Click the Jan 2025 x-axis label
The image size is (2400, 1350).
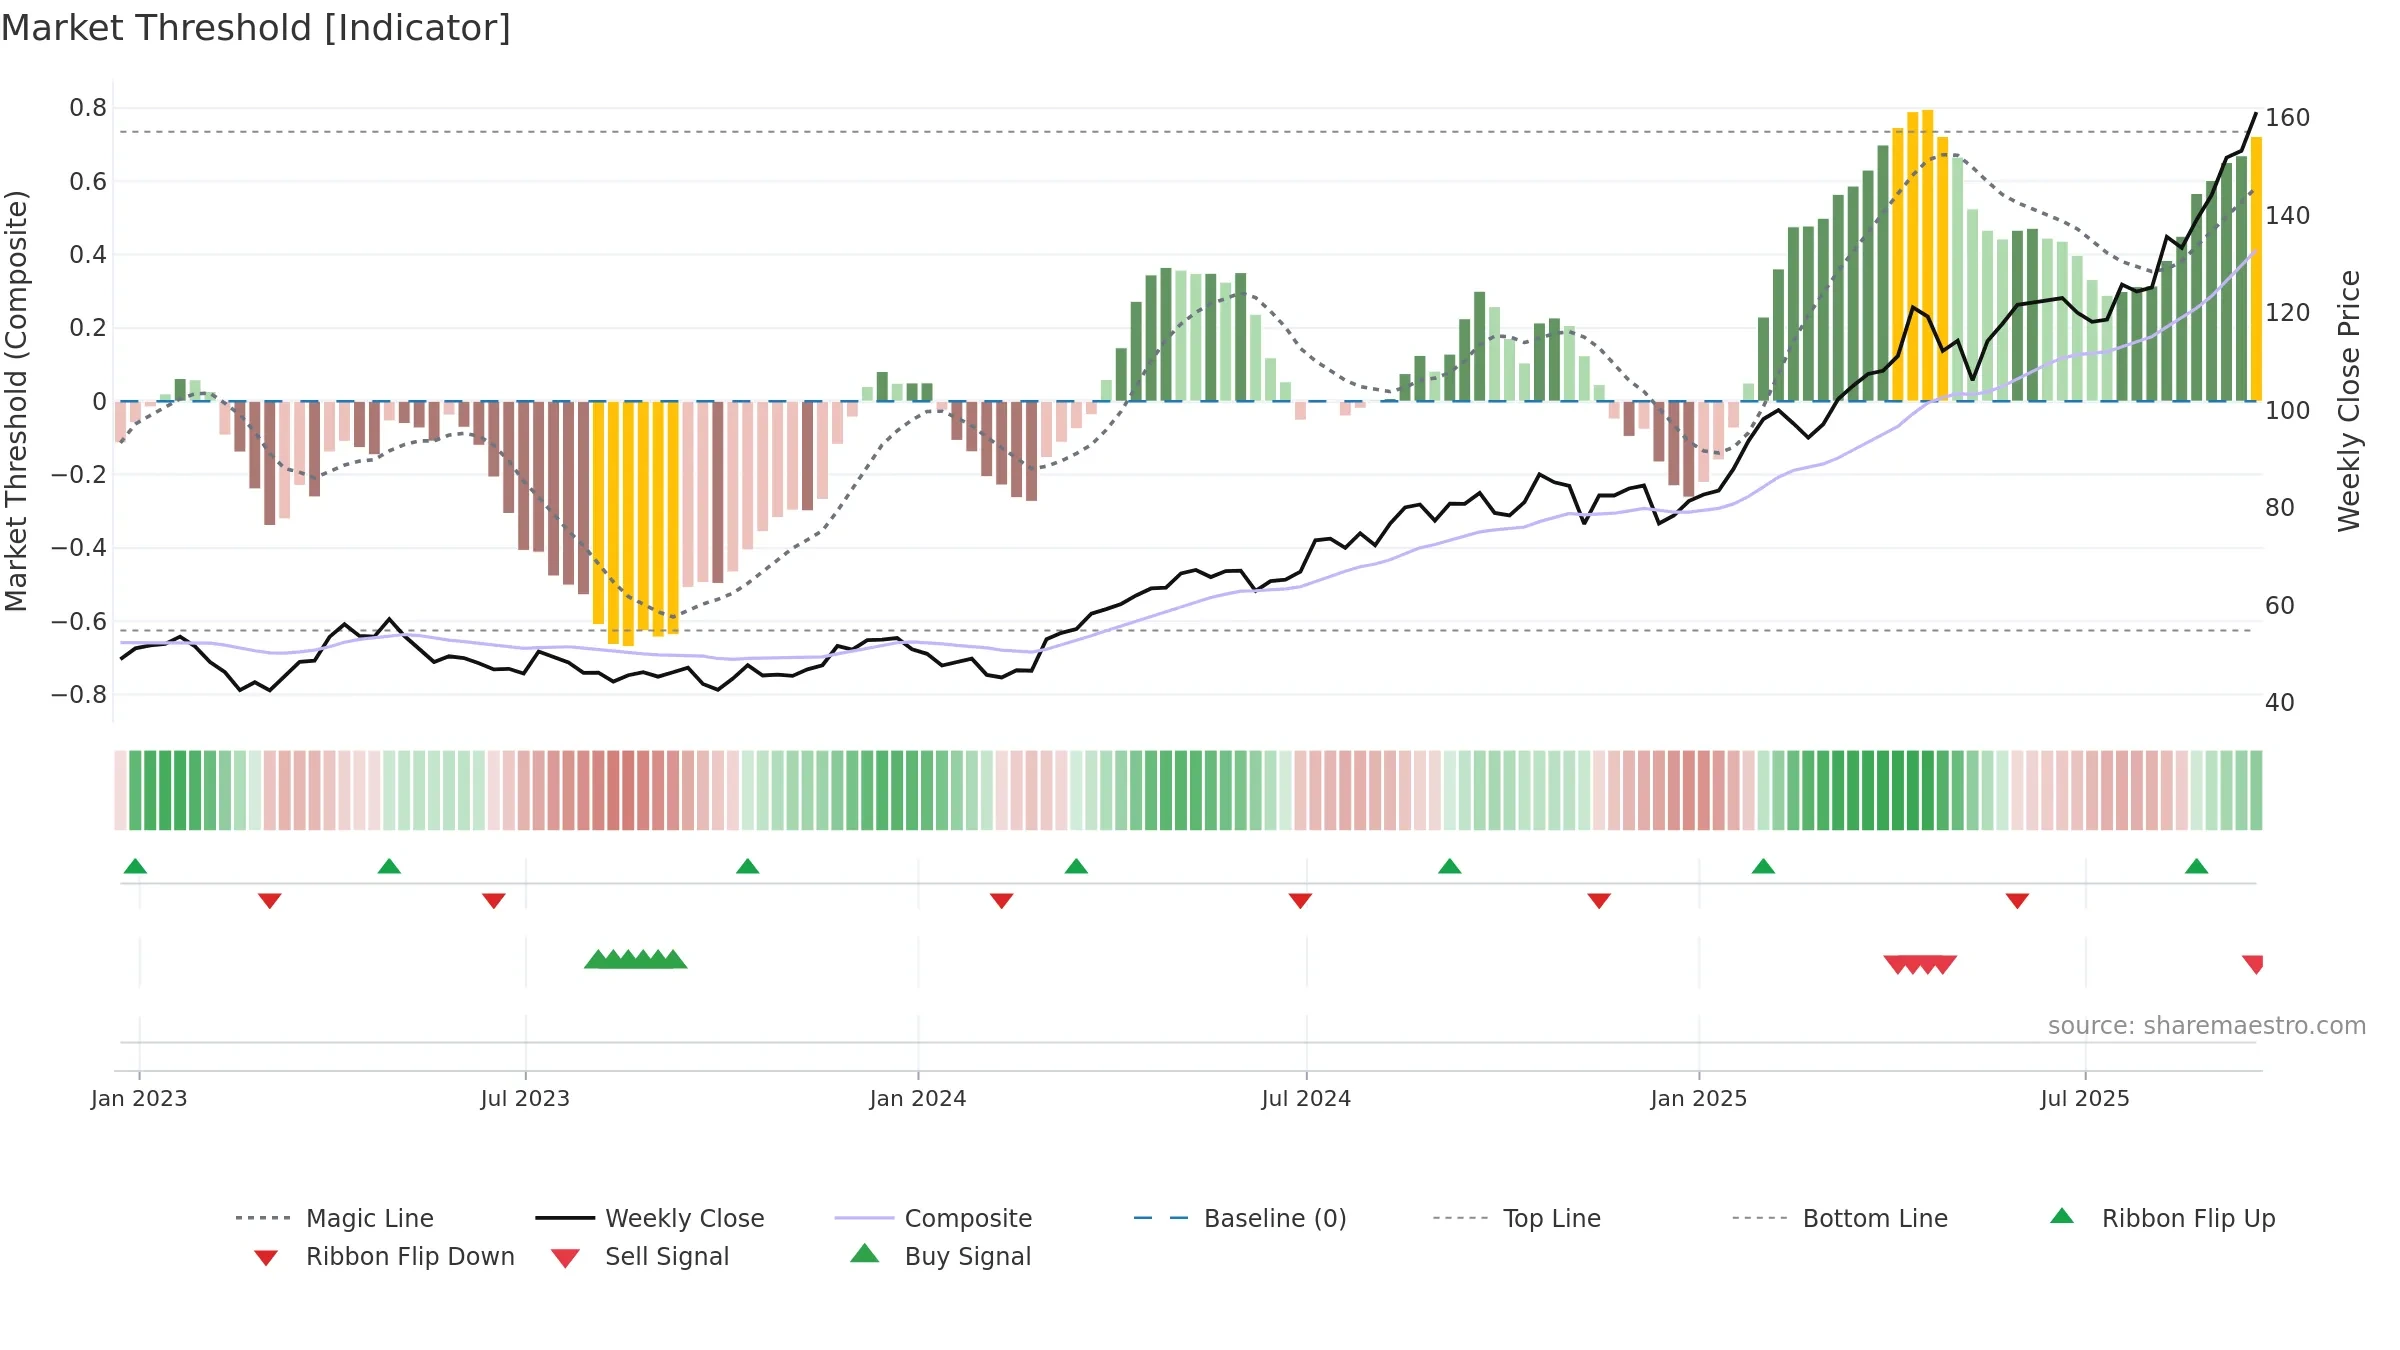pyautogui.click(x=1699, y=1098)
